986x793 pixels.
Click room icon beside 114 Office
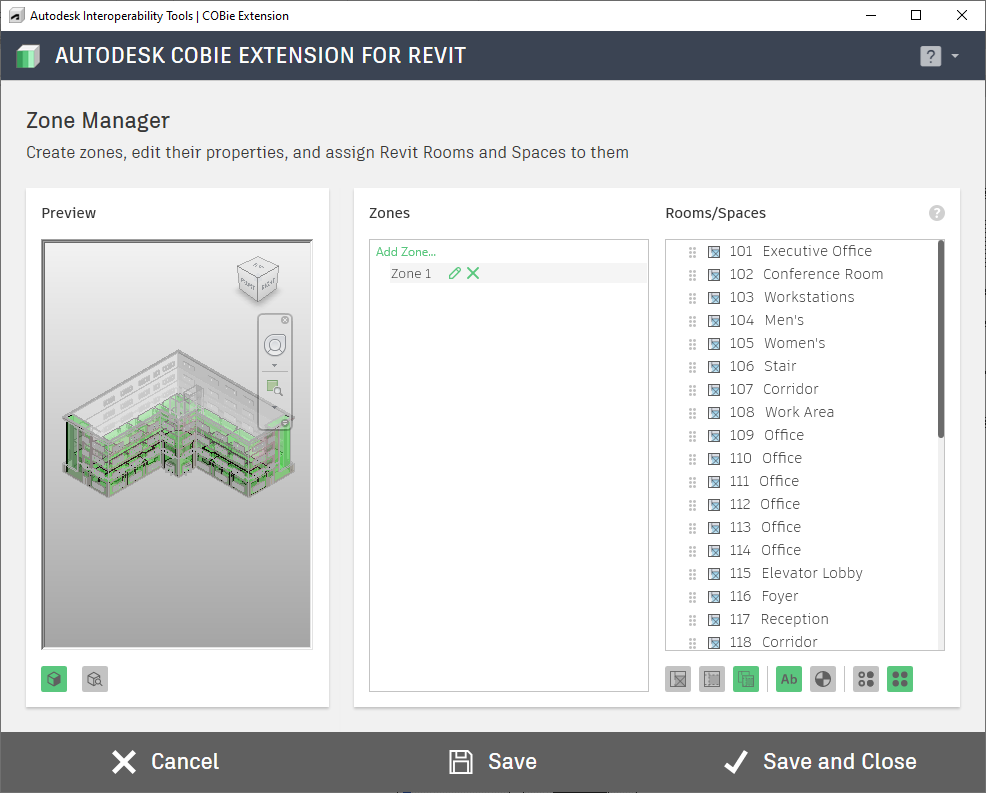coord(714,552)
